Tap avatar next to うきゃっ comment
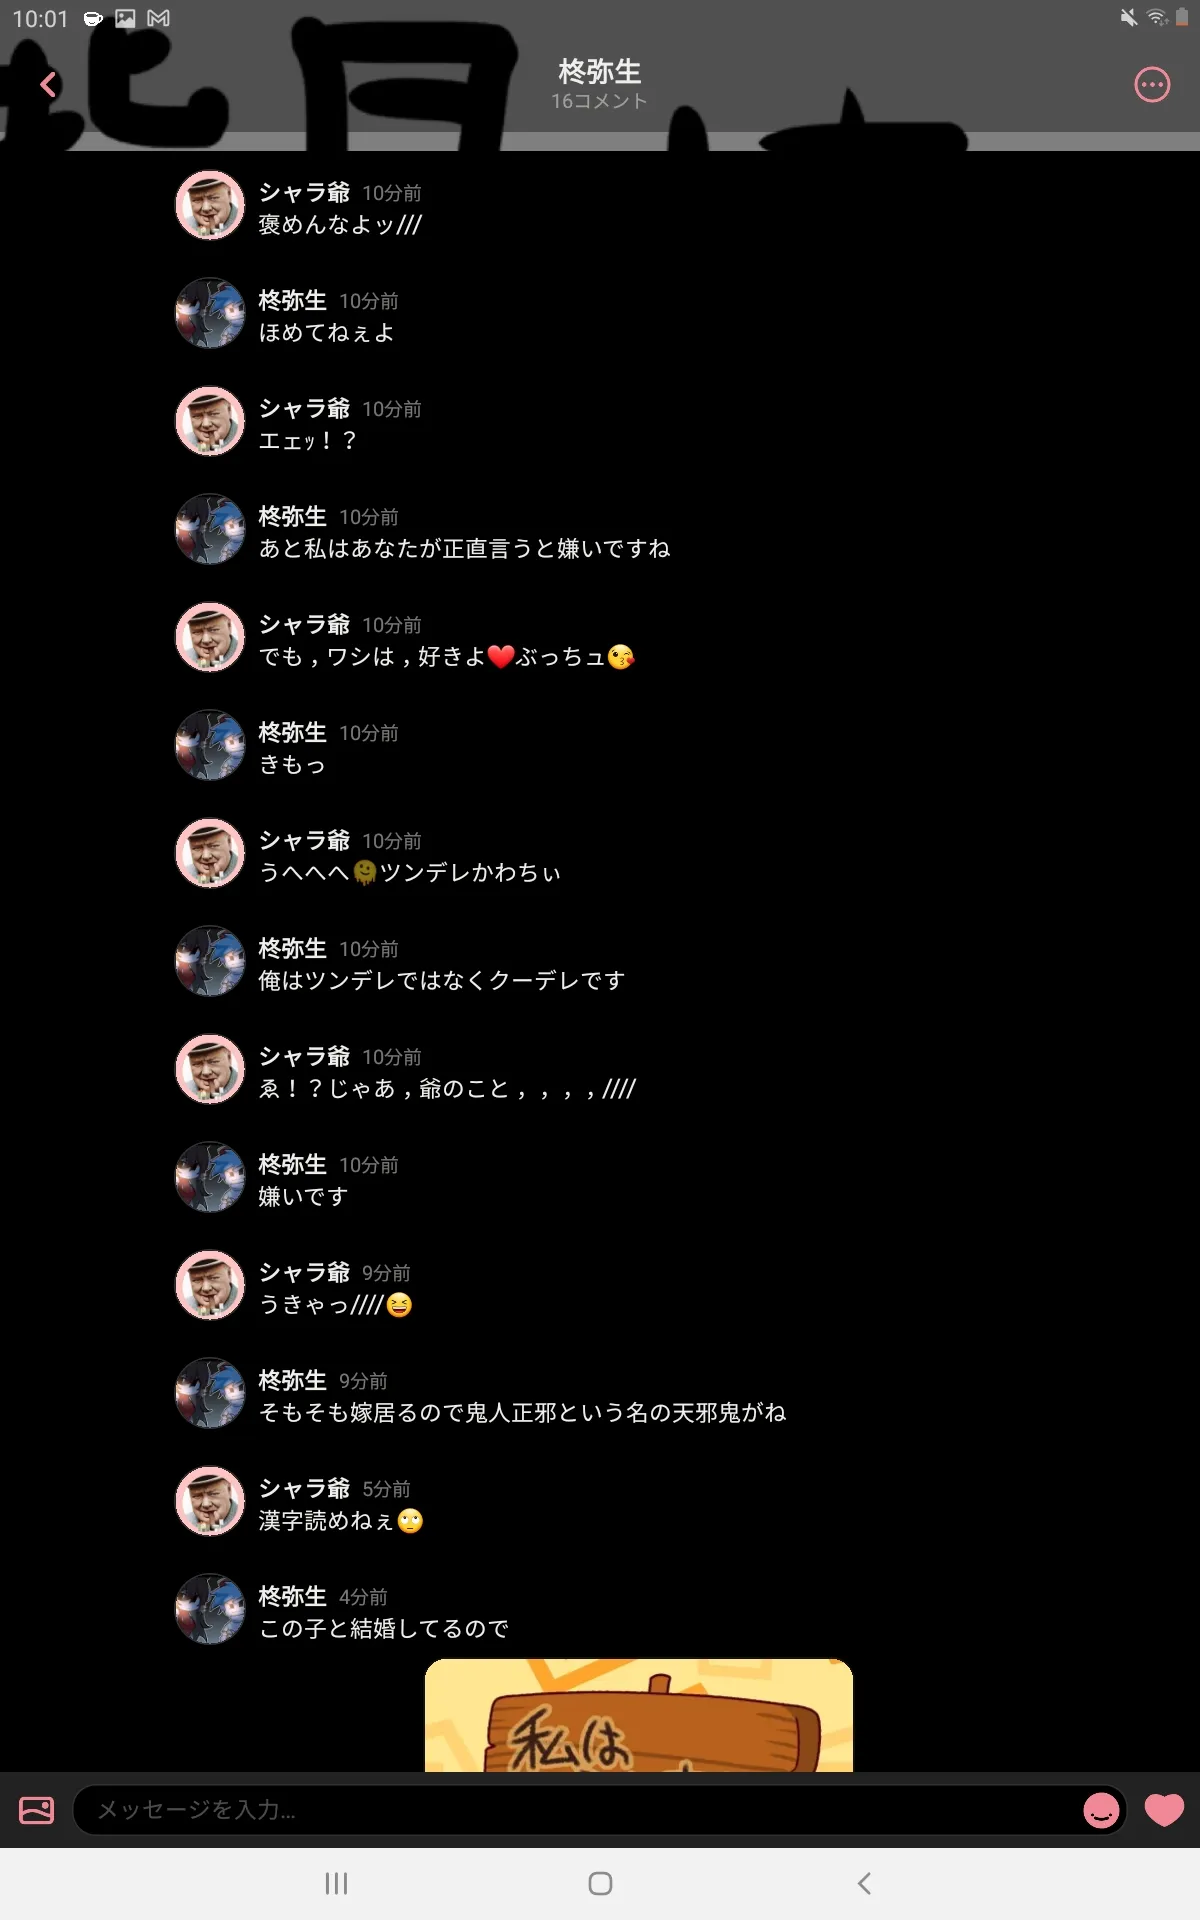1200x1920 pixels. point(210,1285)
